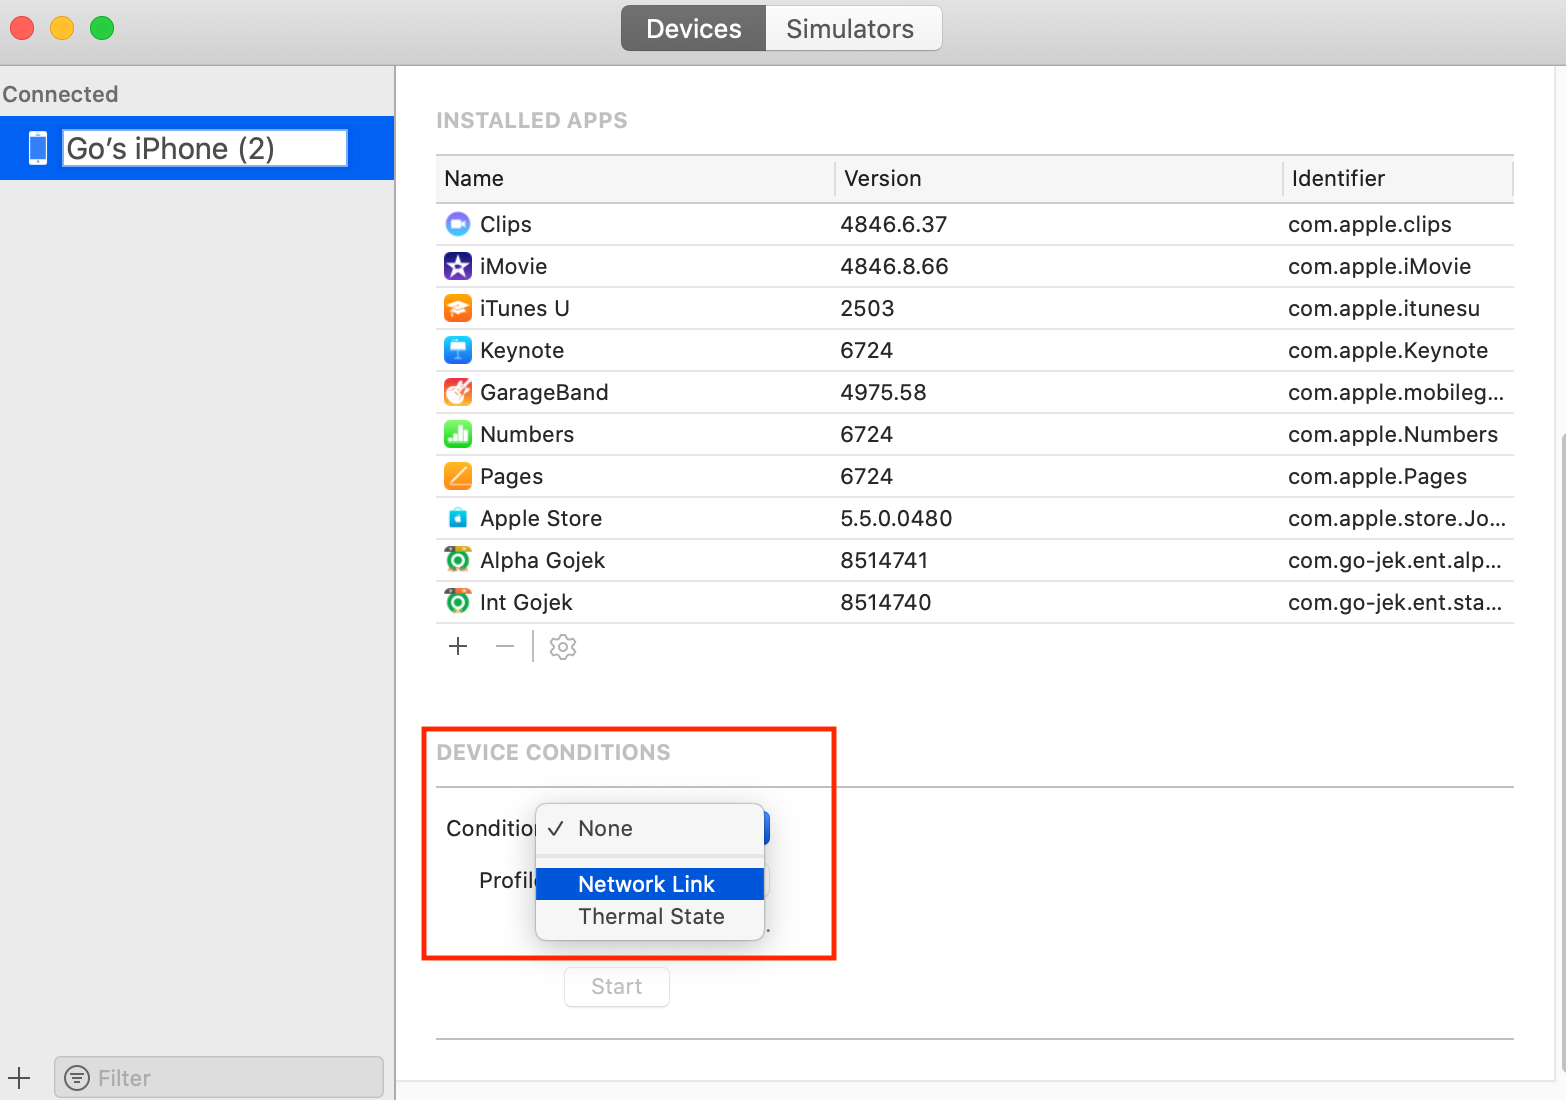Click identifier com.apple.clips
The width and height of the screenshot is (1566, 1100).
[x=1370, y=224]
